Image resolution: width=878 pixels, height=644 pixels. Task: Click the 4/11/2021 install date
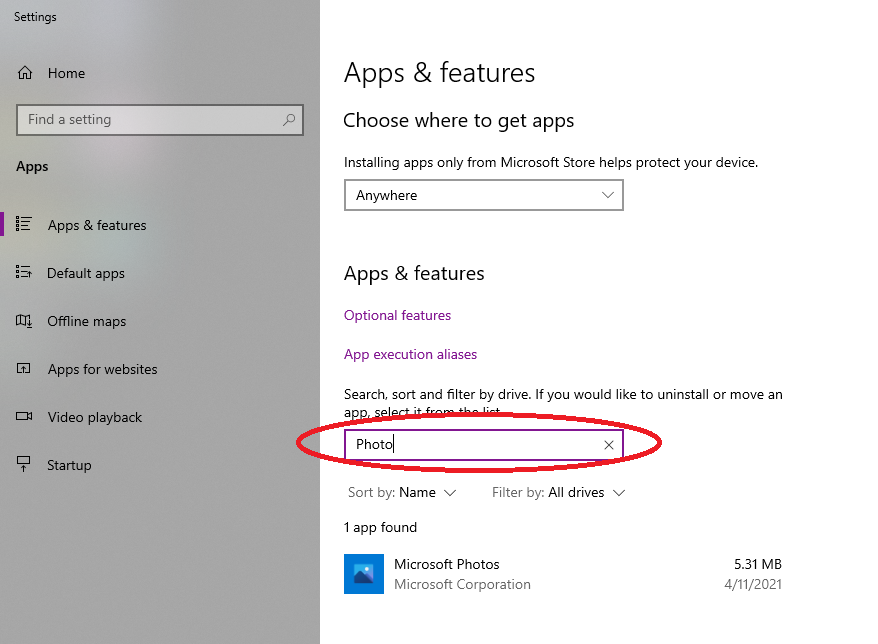click(x=753, y=585)
